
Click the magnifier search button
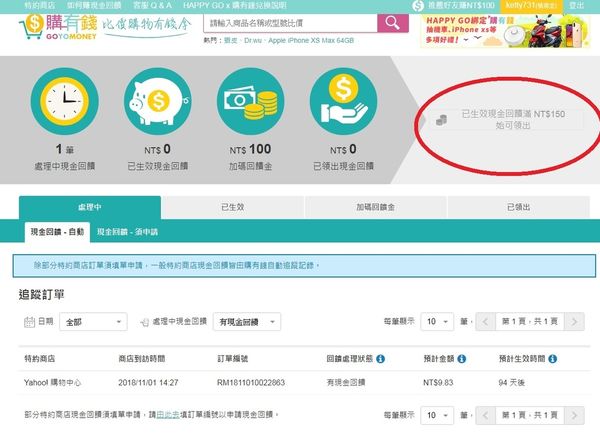(391, 22)
